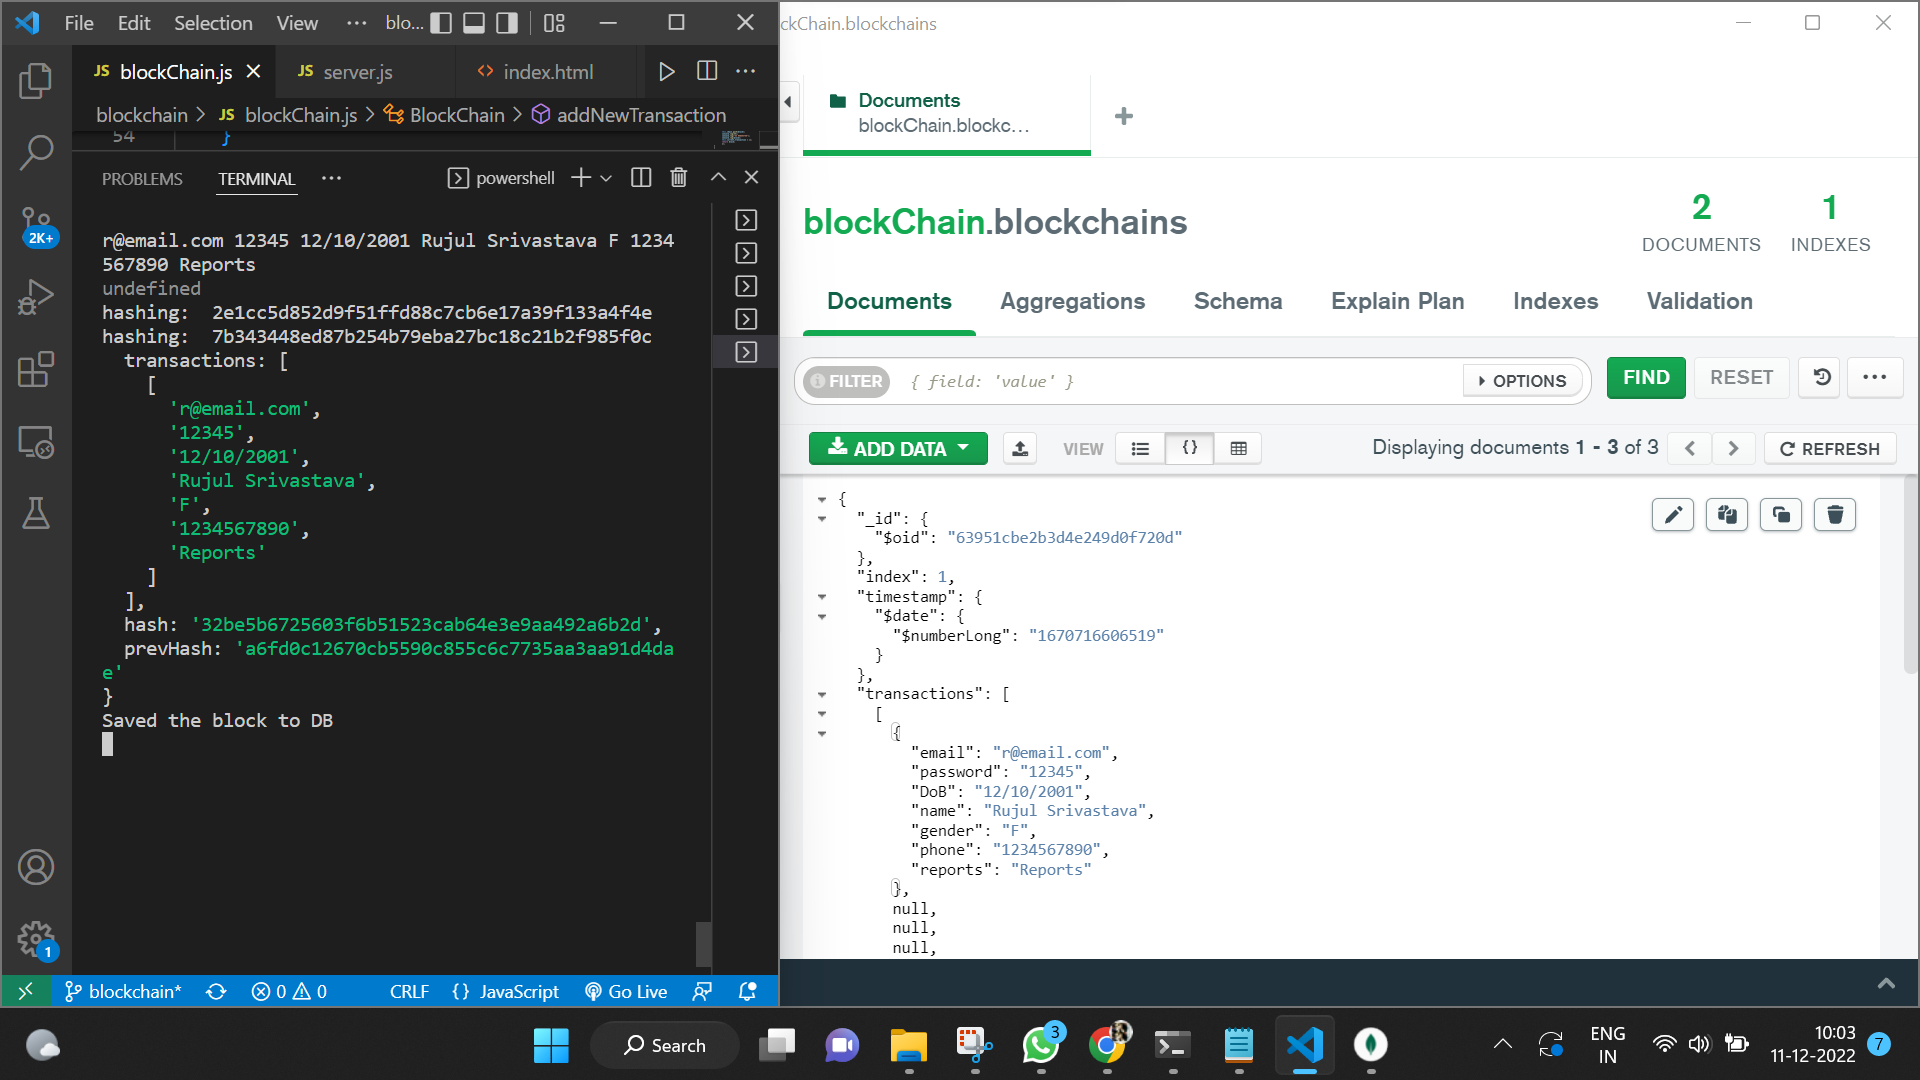1920x1080 pixels.
Task: Switch to the Aggregations tab
Action: click(1072, 301)
